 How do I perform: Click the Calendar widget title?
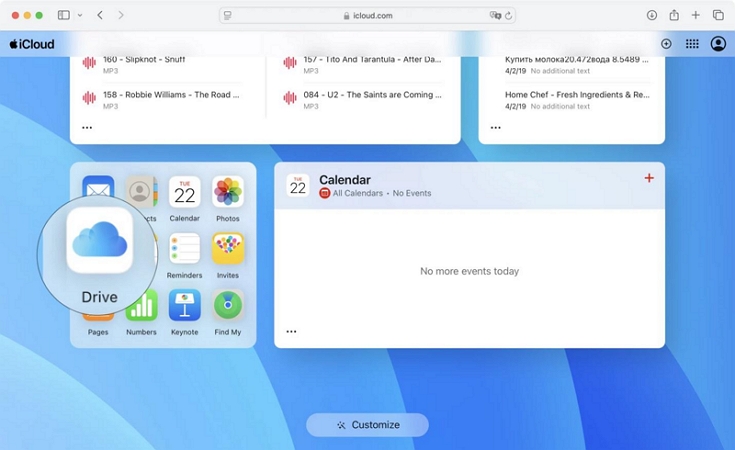345,180
